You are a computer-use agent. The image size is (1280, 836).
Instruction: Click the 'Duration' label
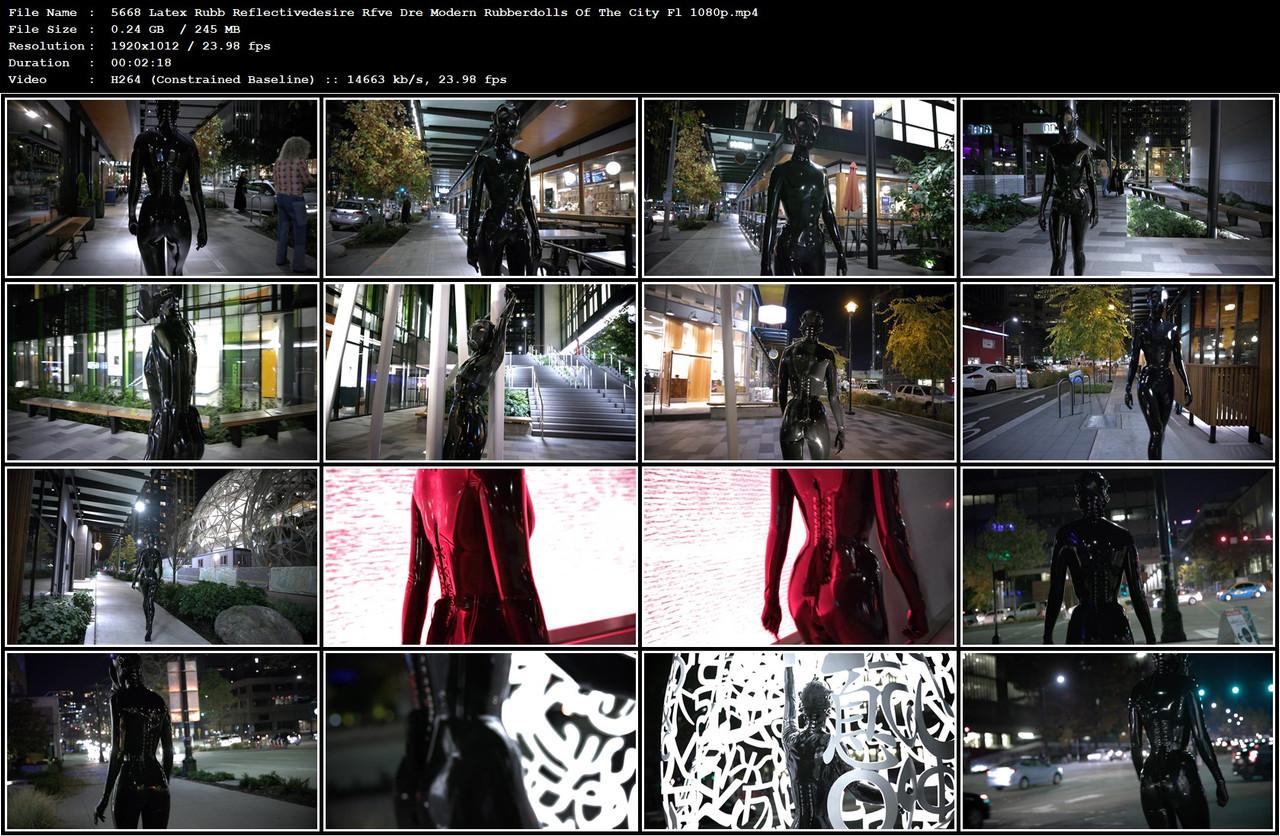tap(38, 63)
